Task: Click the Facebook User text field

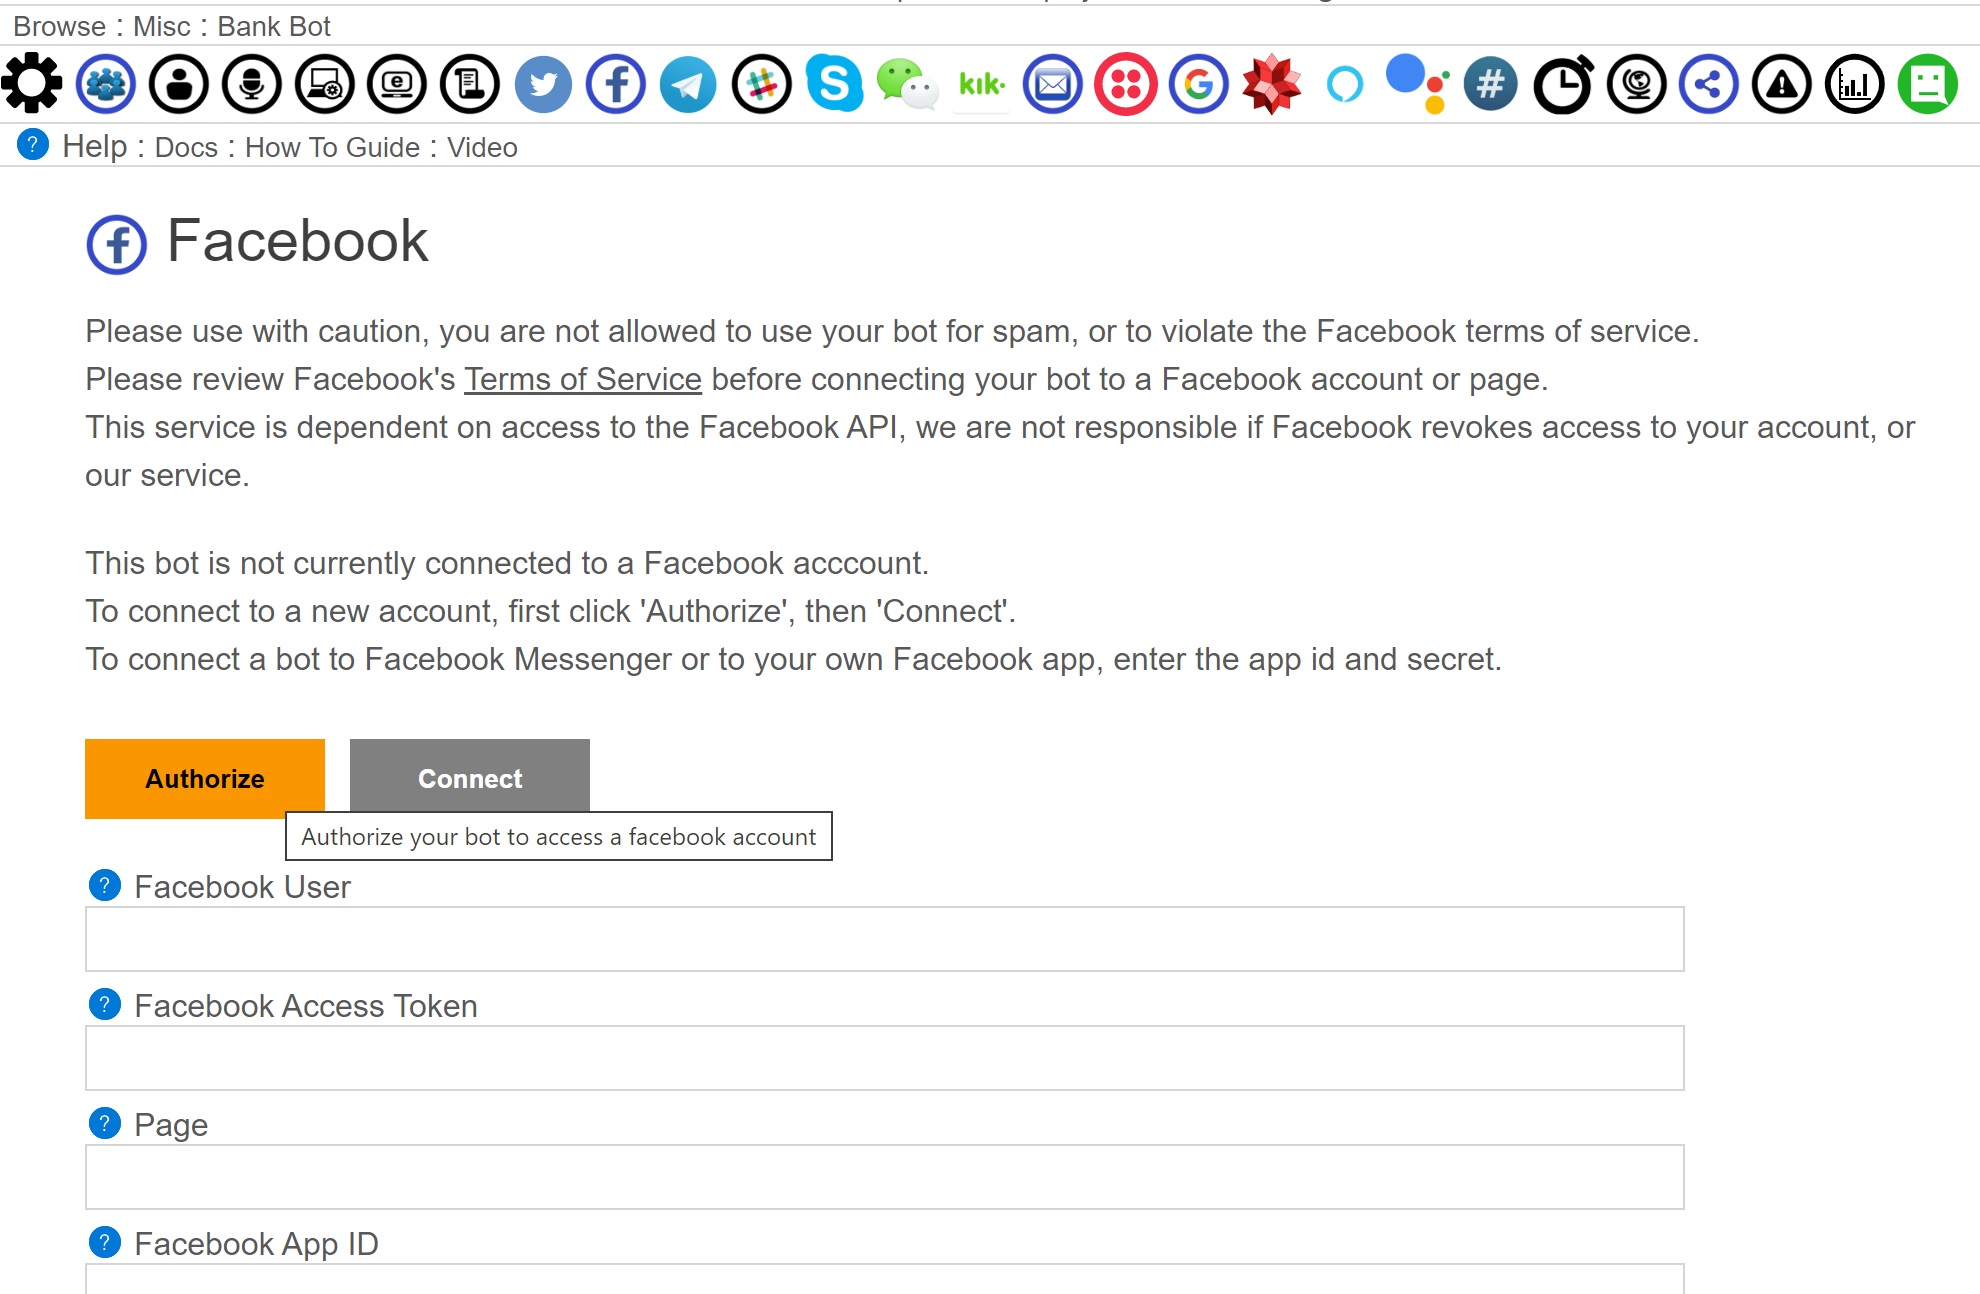Action: [885, 939]
